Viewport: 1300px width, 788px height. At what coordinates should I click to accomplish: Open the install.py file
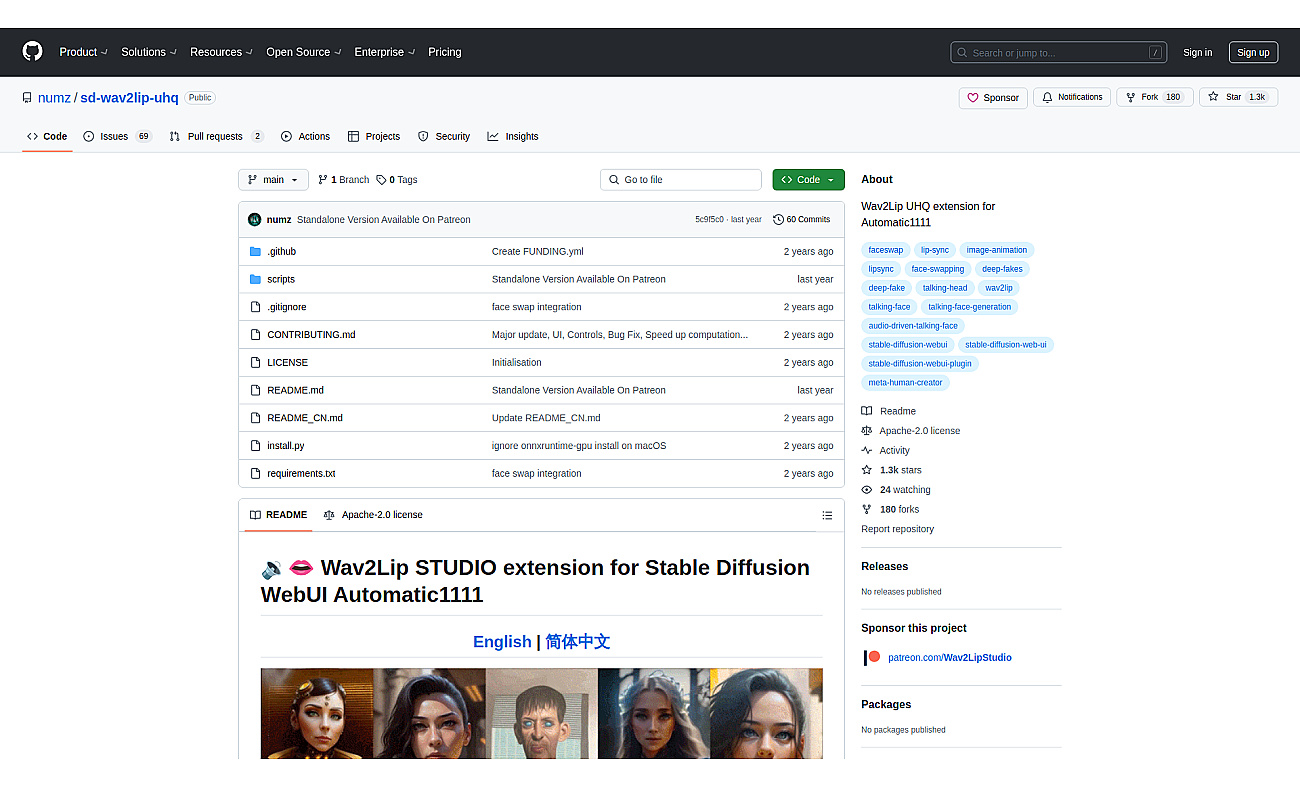(285, 446)
